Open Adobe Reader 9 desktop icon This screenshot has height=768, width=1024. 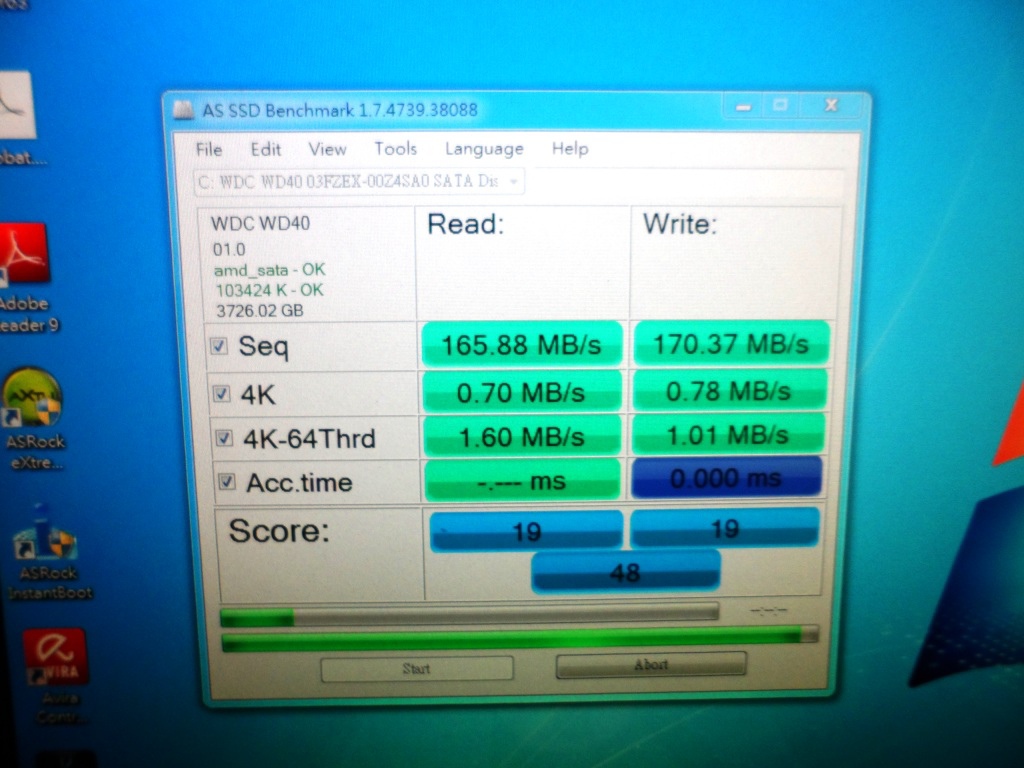tap(26, 278)
